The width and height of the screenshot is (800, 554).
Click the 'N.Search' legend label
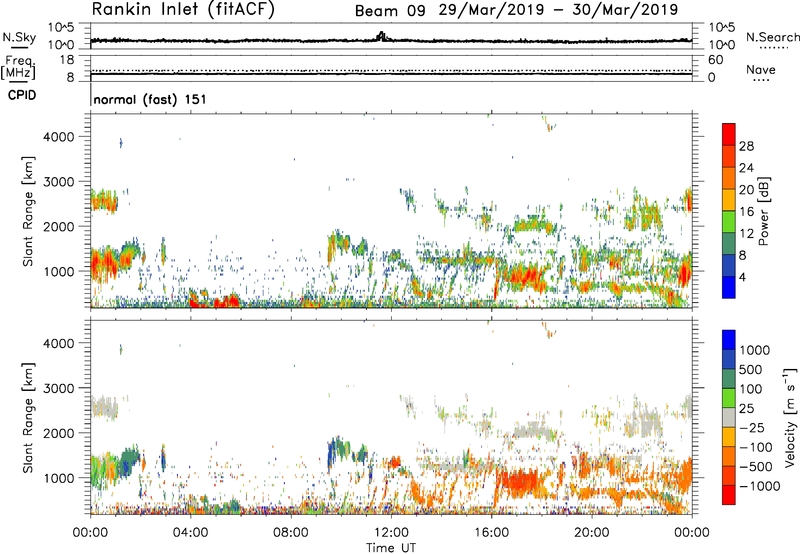click(772, 37)
